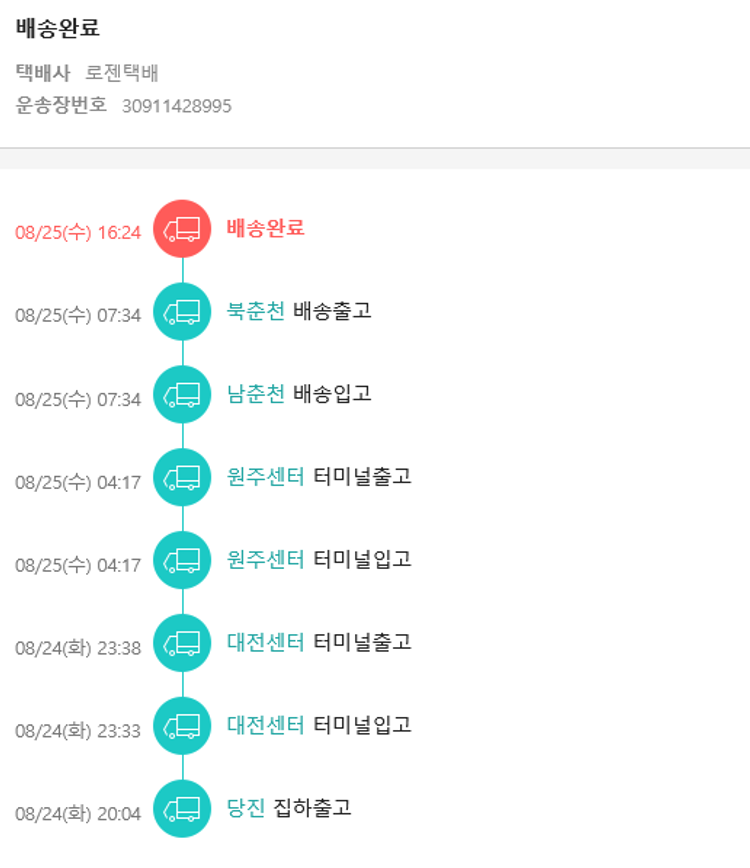Open the 북춘천 location link
The height and width of the screenshot is (868, 750).
coord(256,311)
